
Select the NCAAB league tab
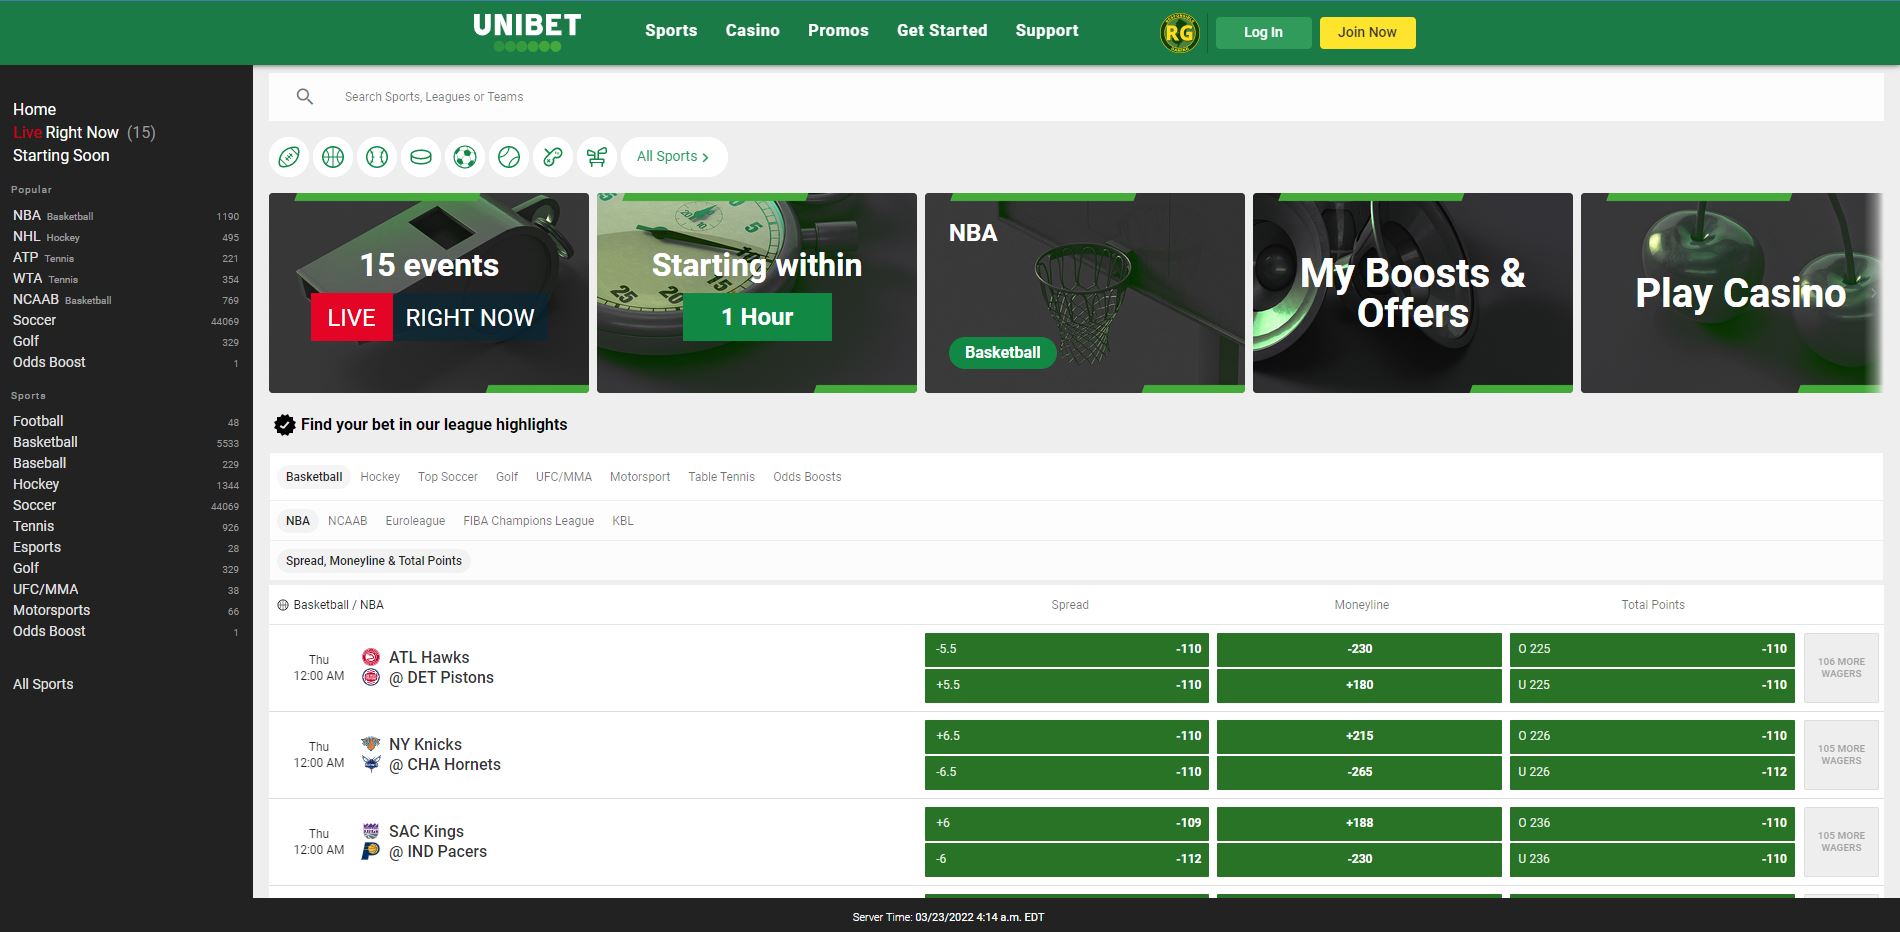click(x=348, y=521)
